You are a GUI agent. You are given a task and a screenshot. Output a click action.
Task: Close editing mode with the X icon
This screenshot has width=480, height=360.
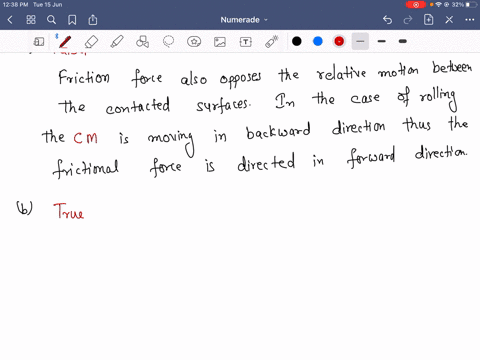click(x=449, y=20)
